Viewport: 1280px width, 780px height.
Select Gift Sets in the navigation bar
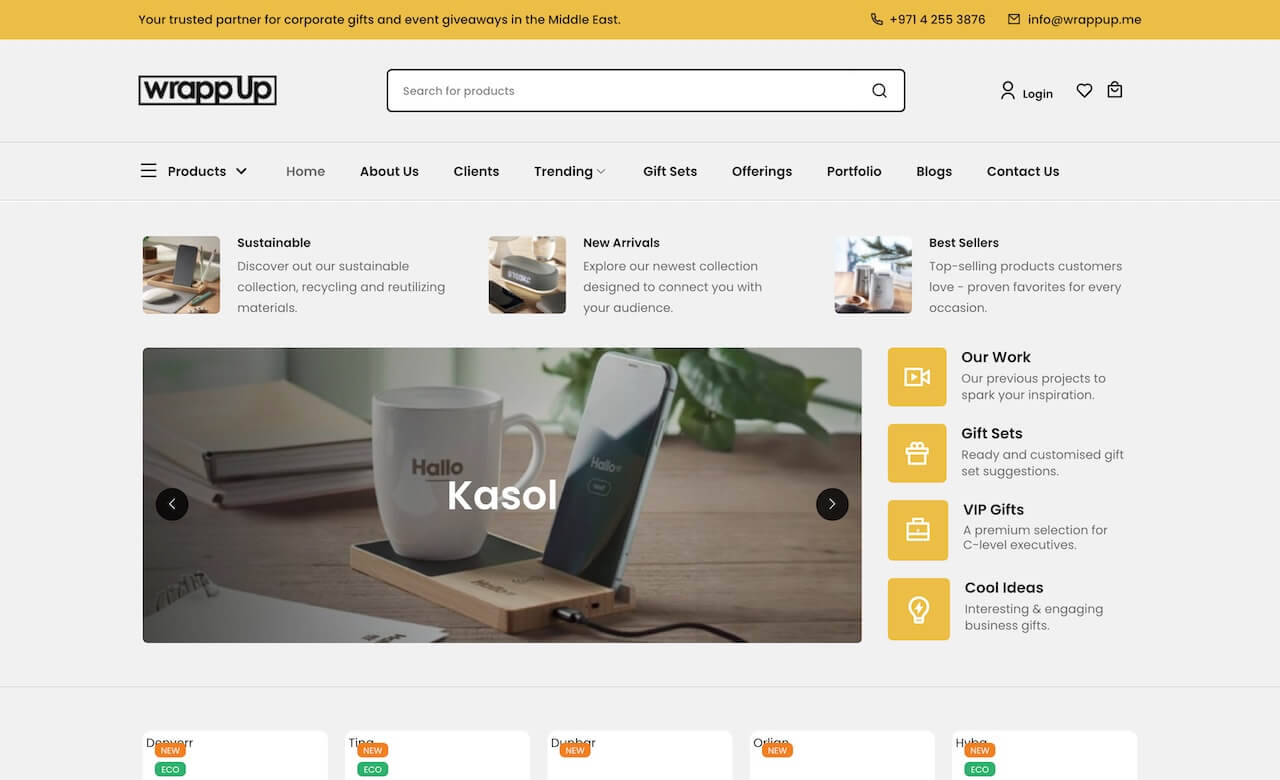coord(670,171)
